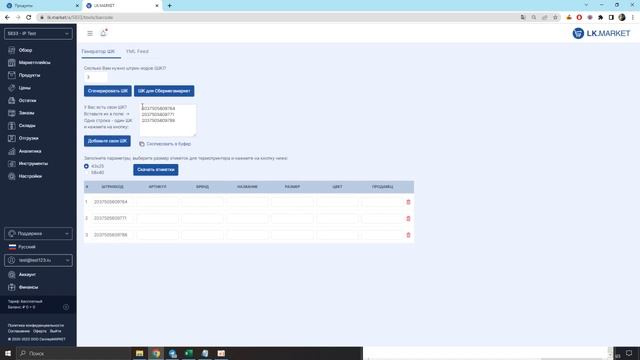The image size is (640, 360).
Task: Open Excel from the Windows taskbar
Action: pos(189,353)
